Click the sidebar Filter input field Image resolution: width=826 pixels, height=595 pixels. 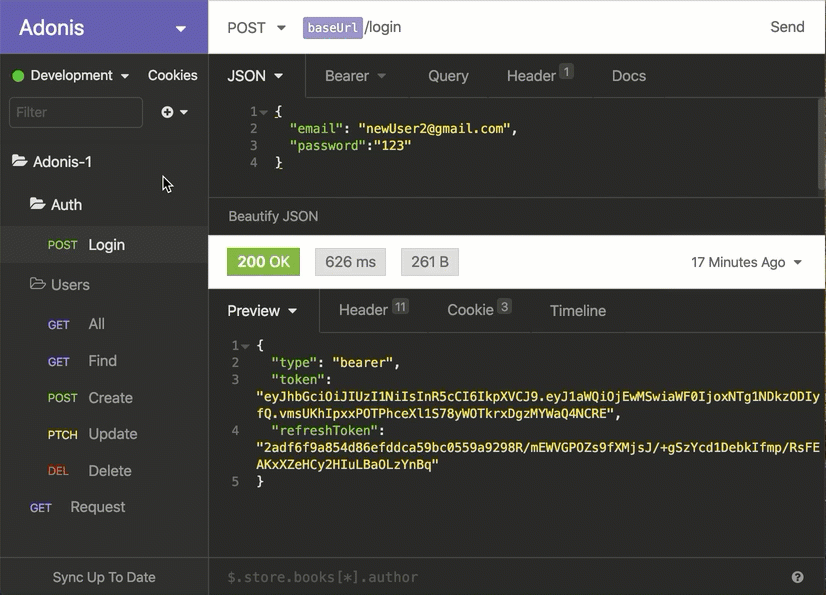(75, 112)
